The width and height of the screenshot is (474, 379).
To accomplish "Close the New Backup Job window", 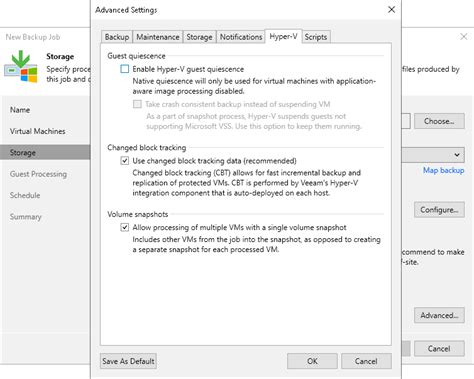I will [464, 37].
